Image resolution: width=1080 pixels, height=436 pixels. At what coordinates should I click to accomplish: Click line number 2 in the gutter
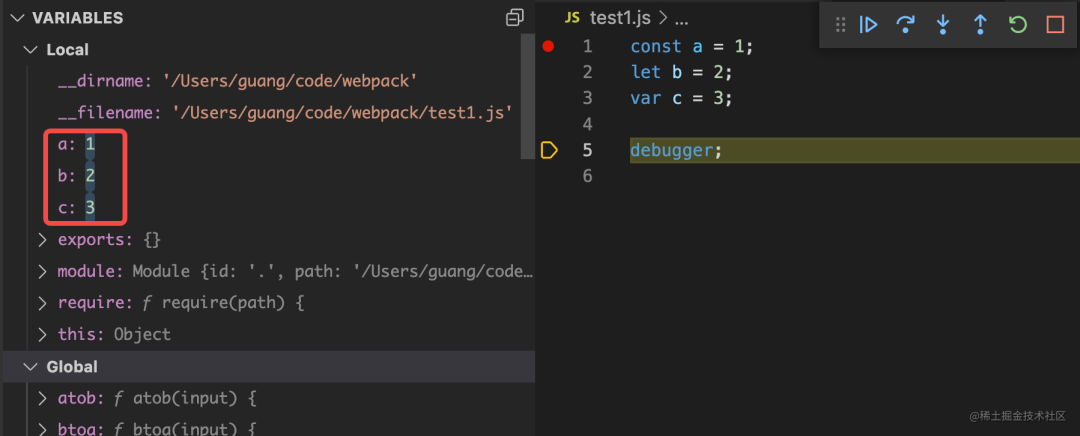(x=587, y=72)
